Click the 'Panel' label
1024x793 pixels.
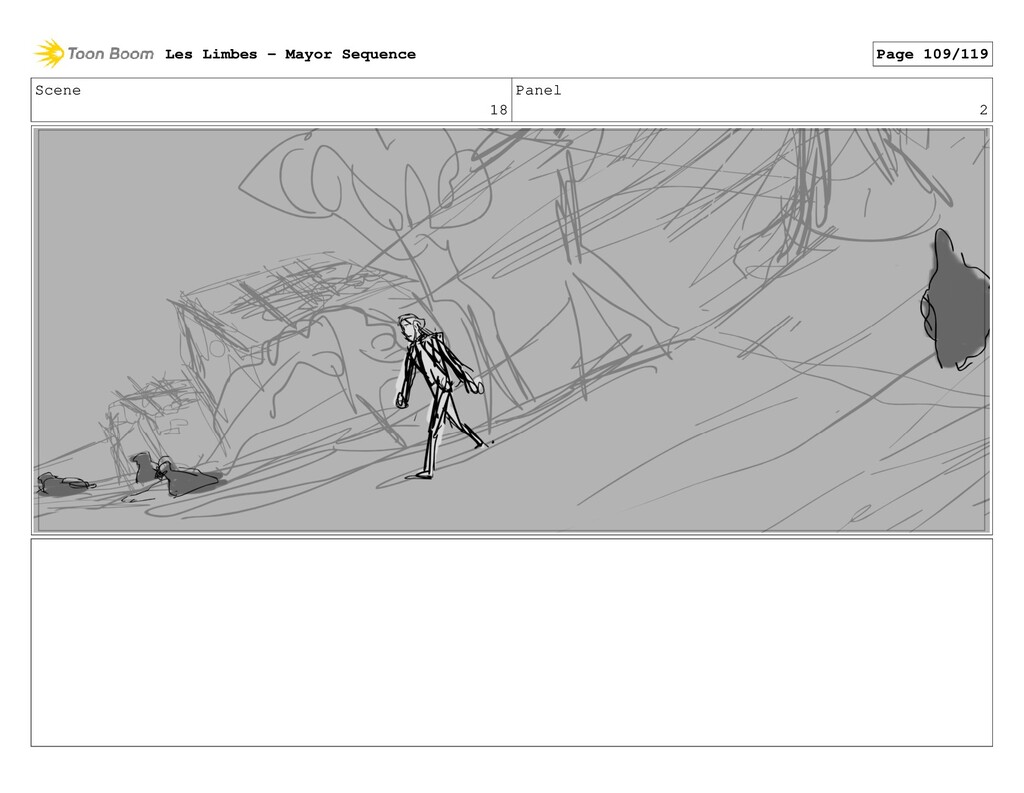pyautogui.click(x=538, y=90)
